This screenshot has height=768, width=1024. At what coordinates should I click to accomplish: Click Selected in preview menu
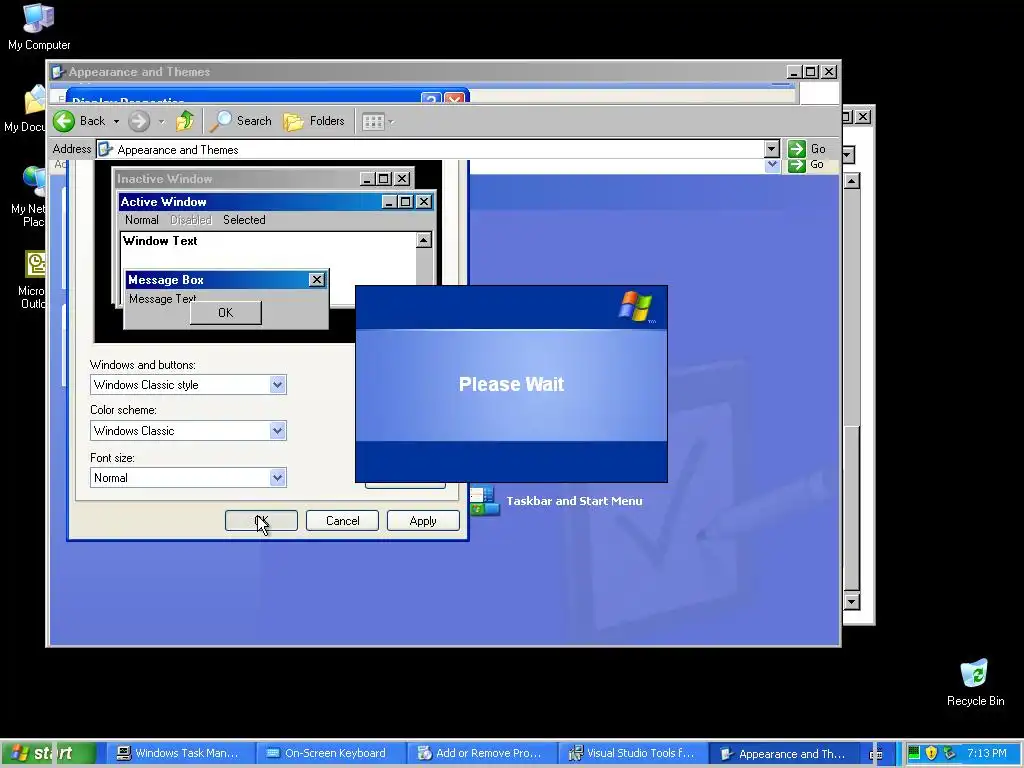(244, 220)
